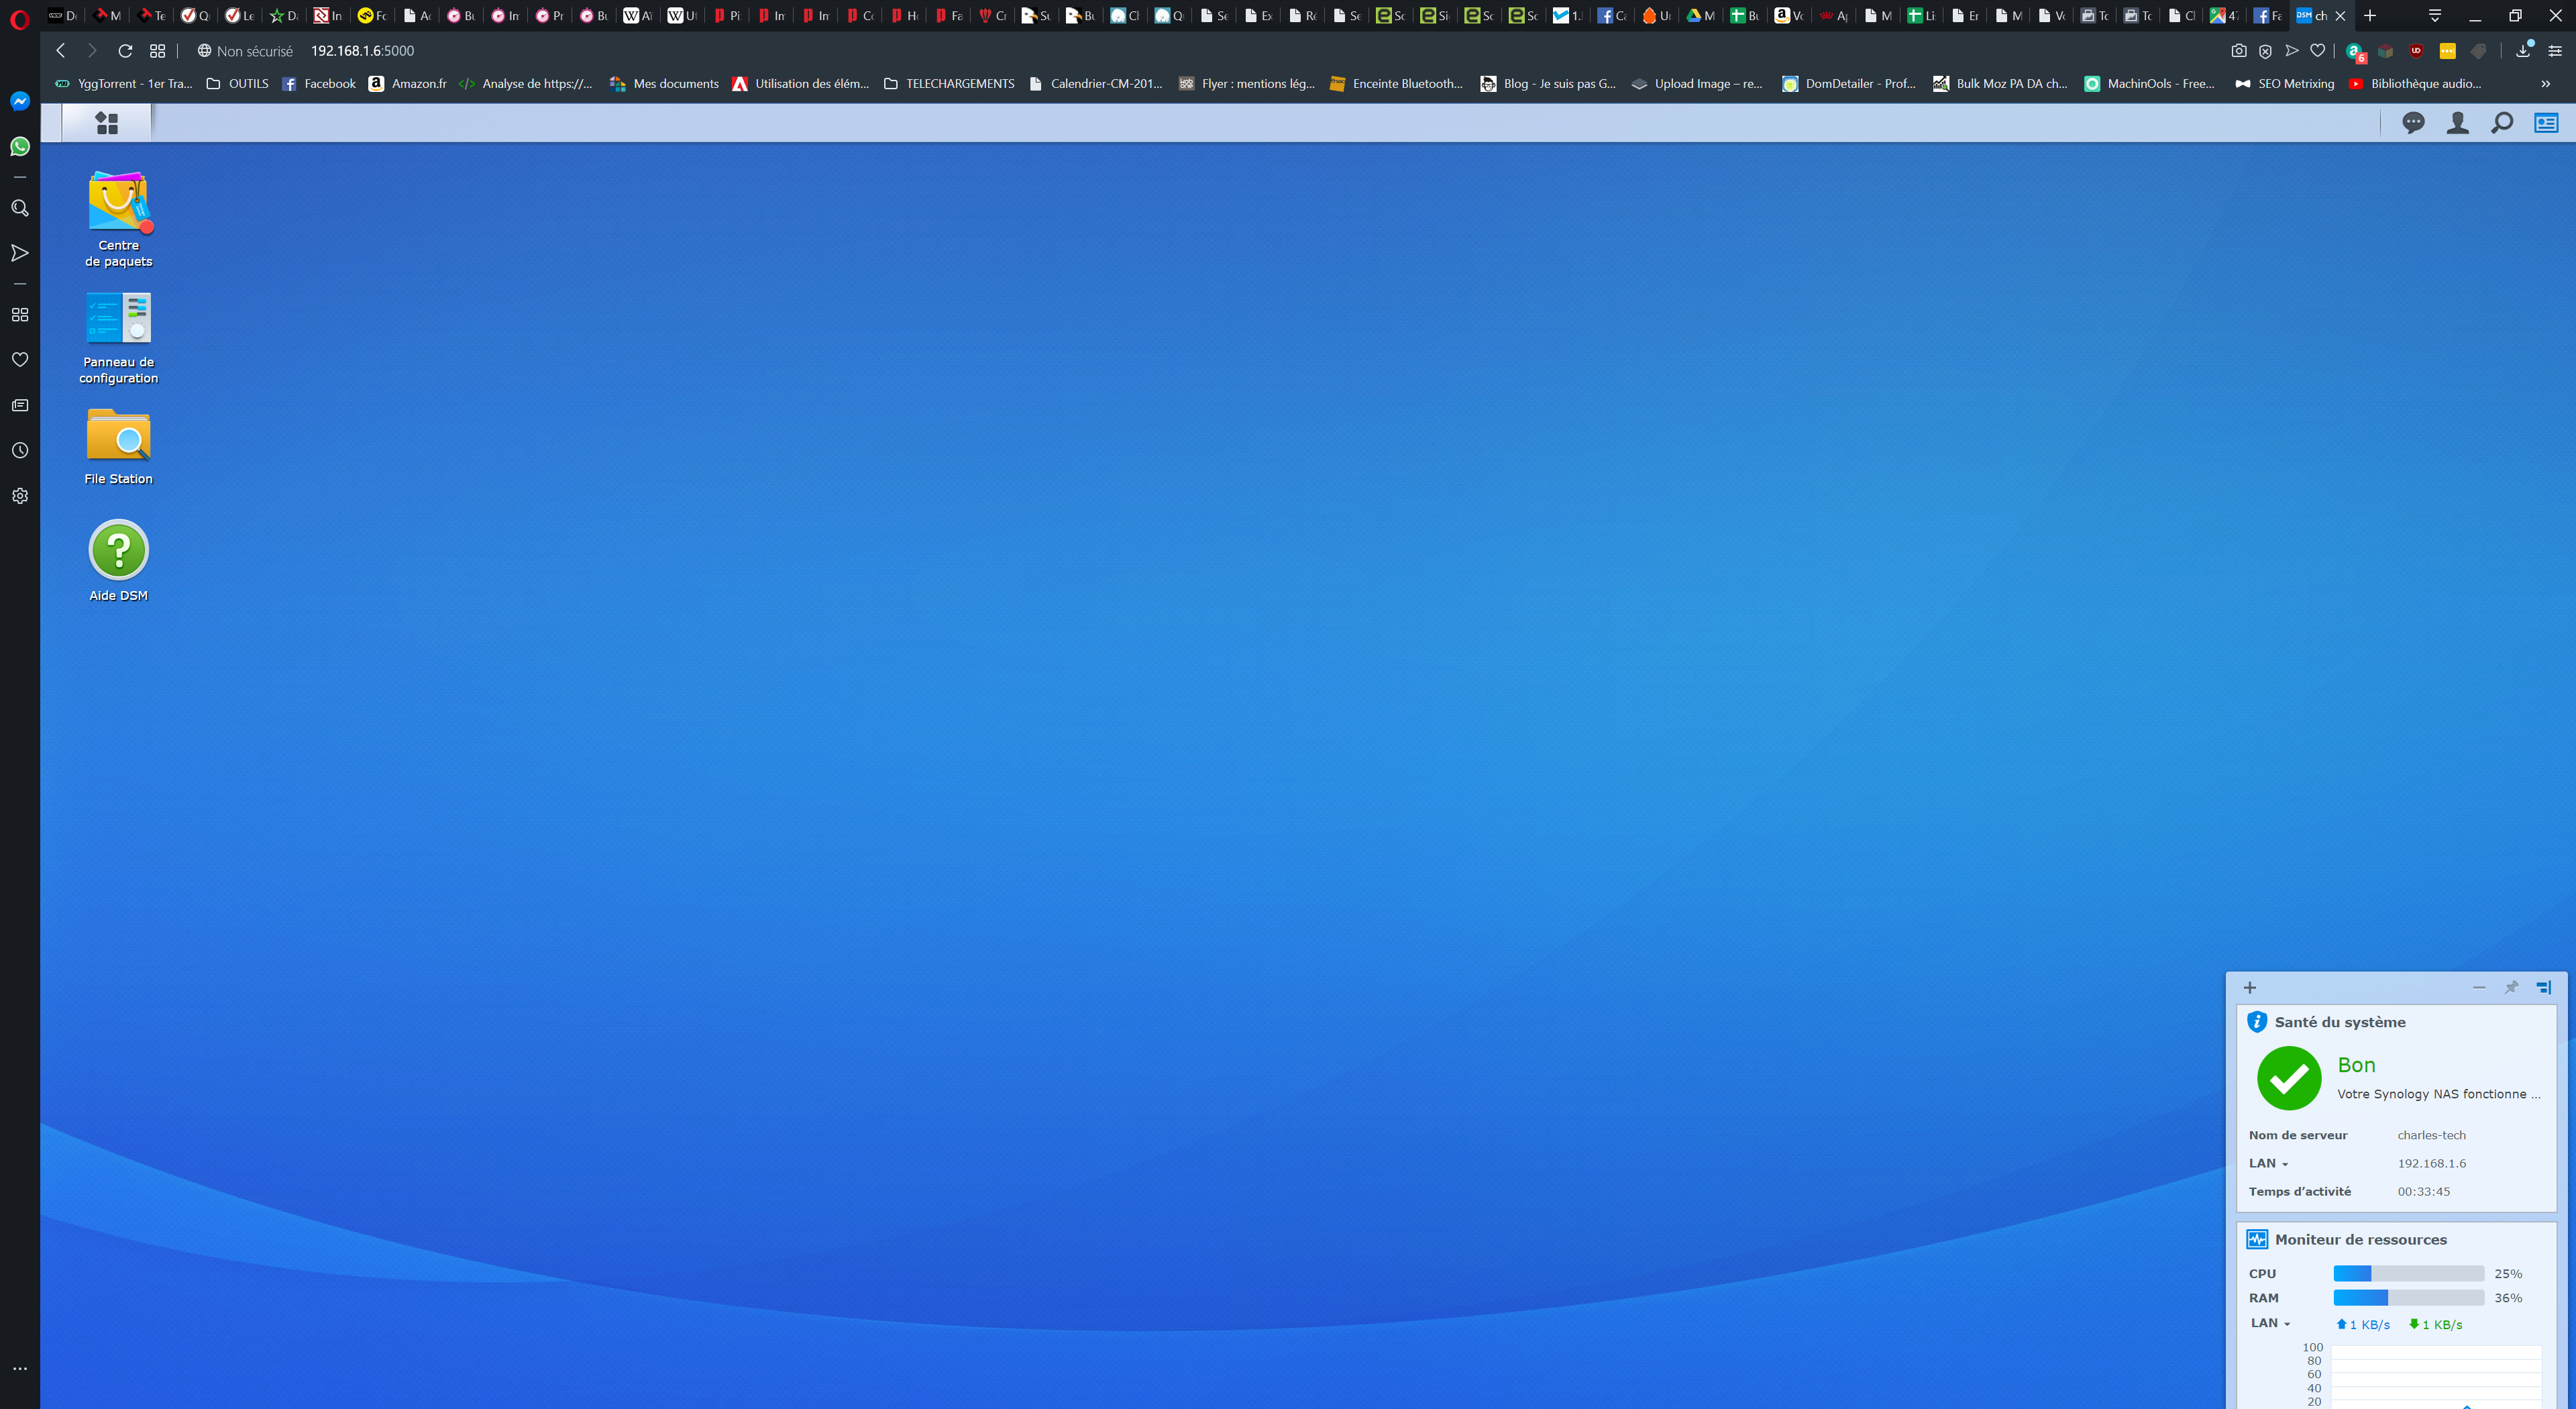Launch File Station from the desktop

(x=118, y=435)
